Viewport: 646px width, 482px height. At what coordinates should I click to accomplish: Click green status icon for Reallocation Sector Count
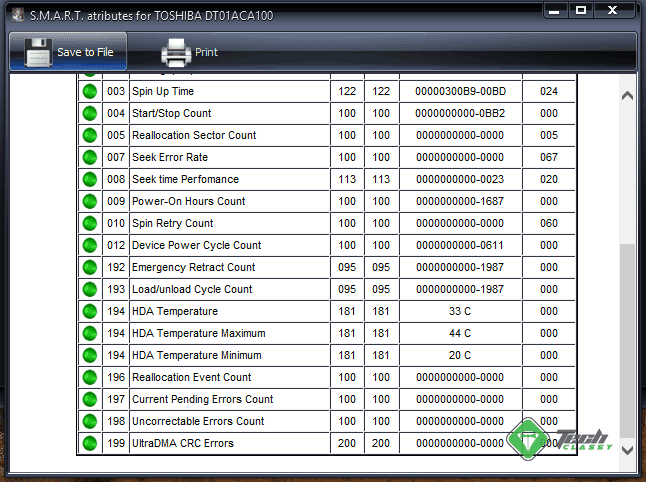pyautogui.click(x=90, y=135)
